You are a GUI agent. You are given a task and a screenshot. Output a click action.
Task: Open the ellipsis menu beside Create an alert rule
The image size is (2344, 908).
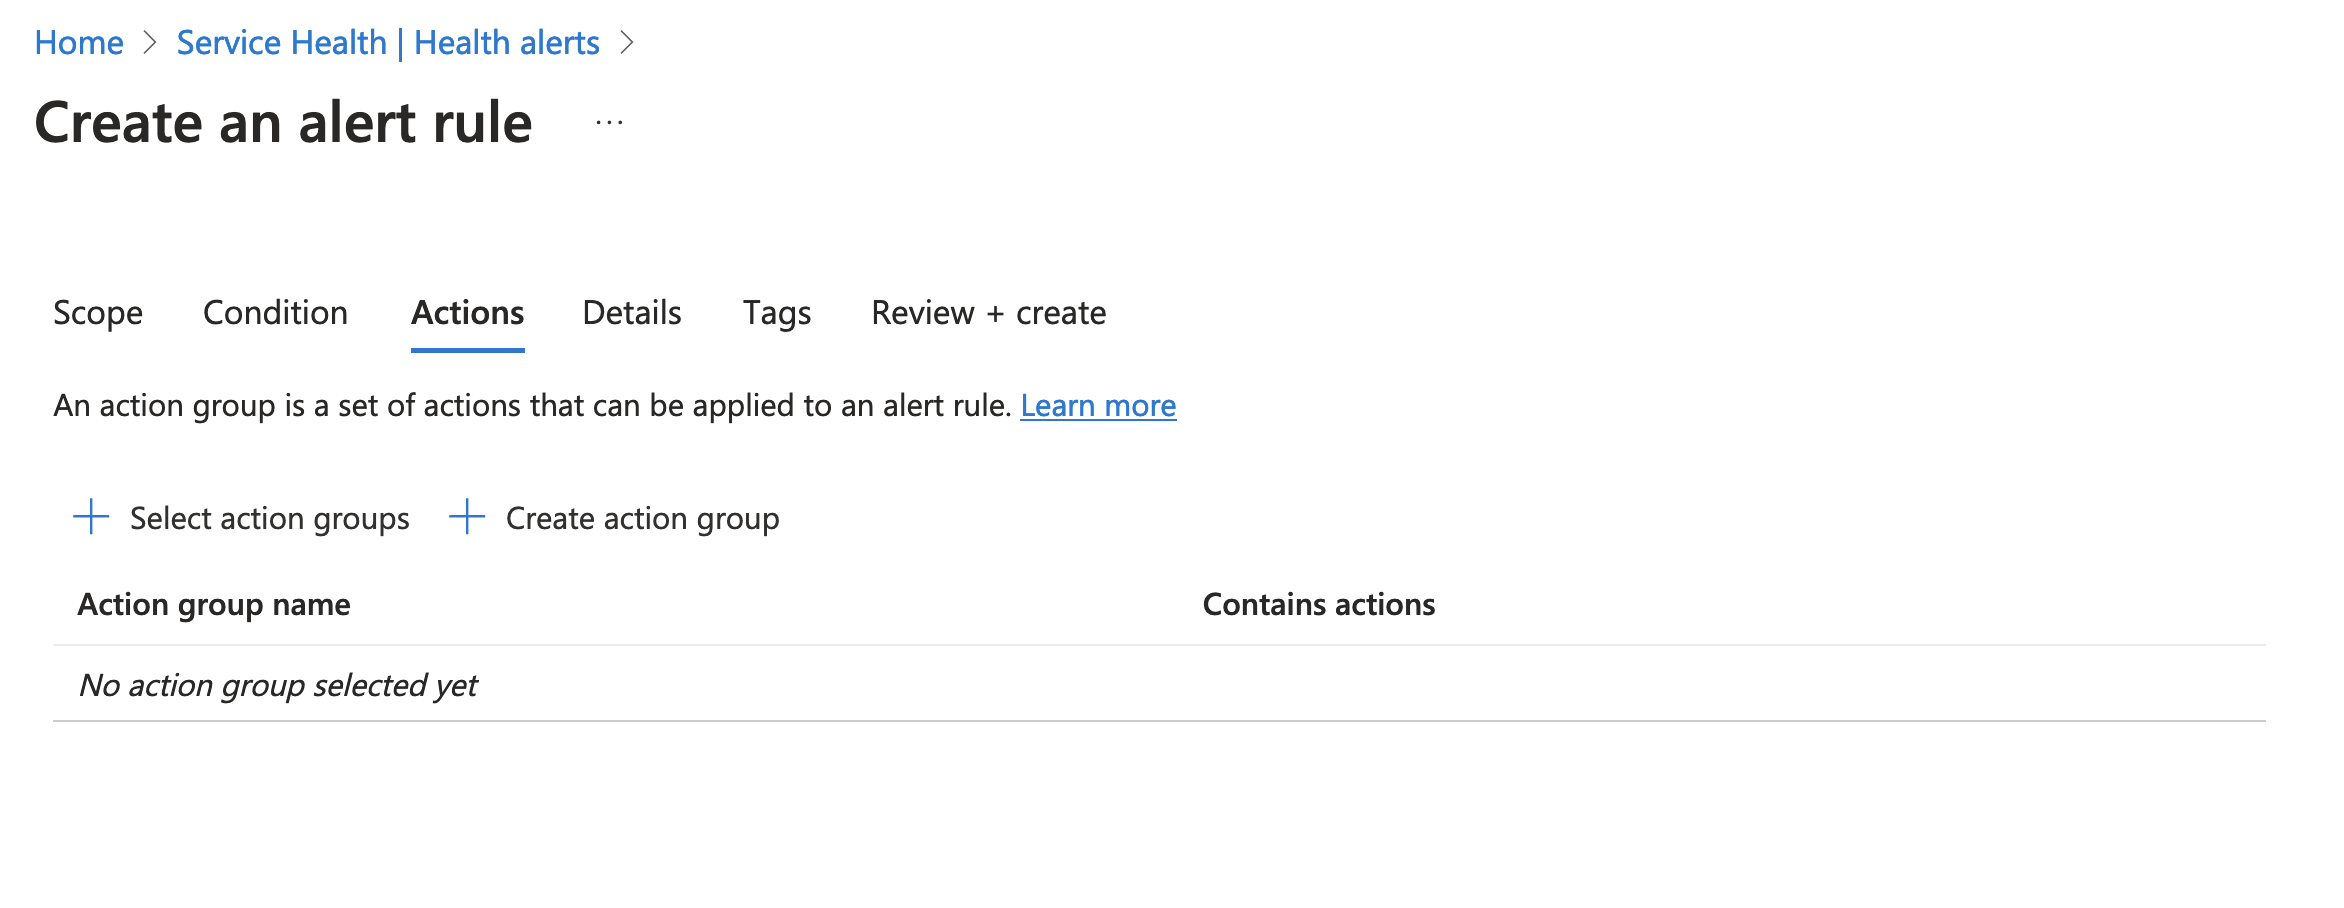coord(608,122)
